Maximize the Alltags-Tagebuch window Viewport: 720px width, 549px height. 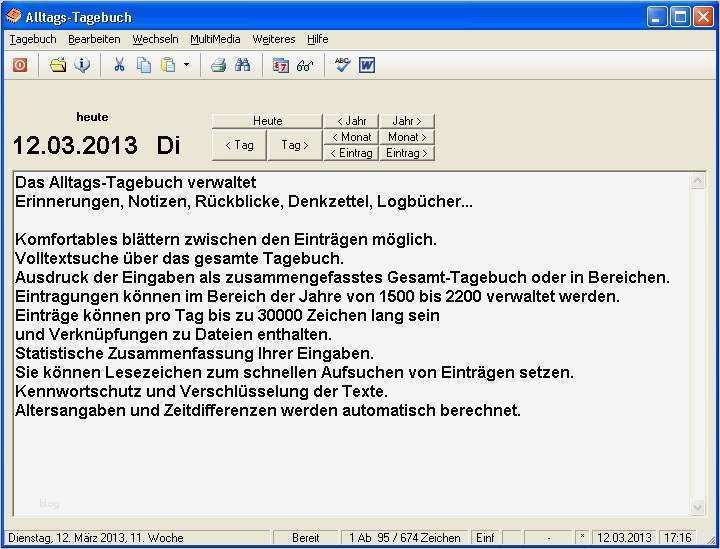[x=680, y=17]
